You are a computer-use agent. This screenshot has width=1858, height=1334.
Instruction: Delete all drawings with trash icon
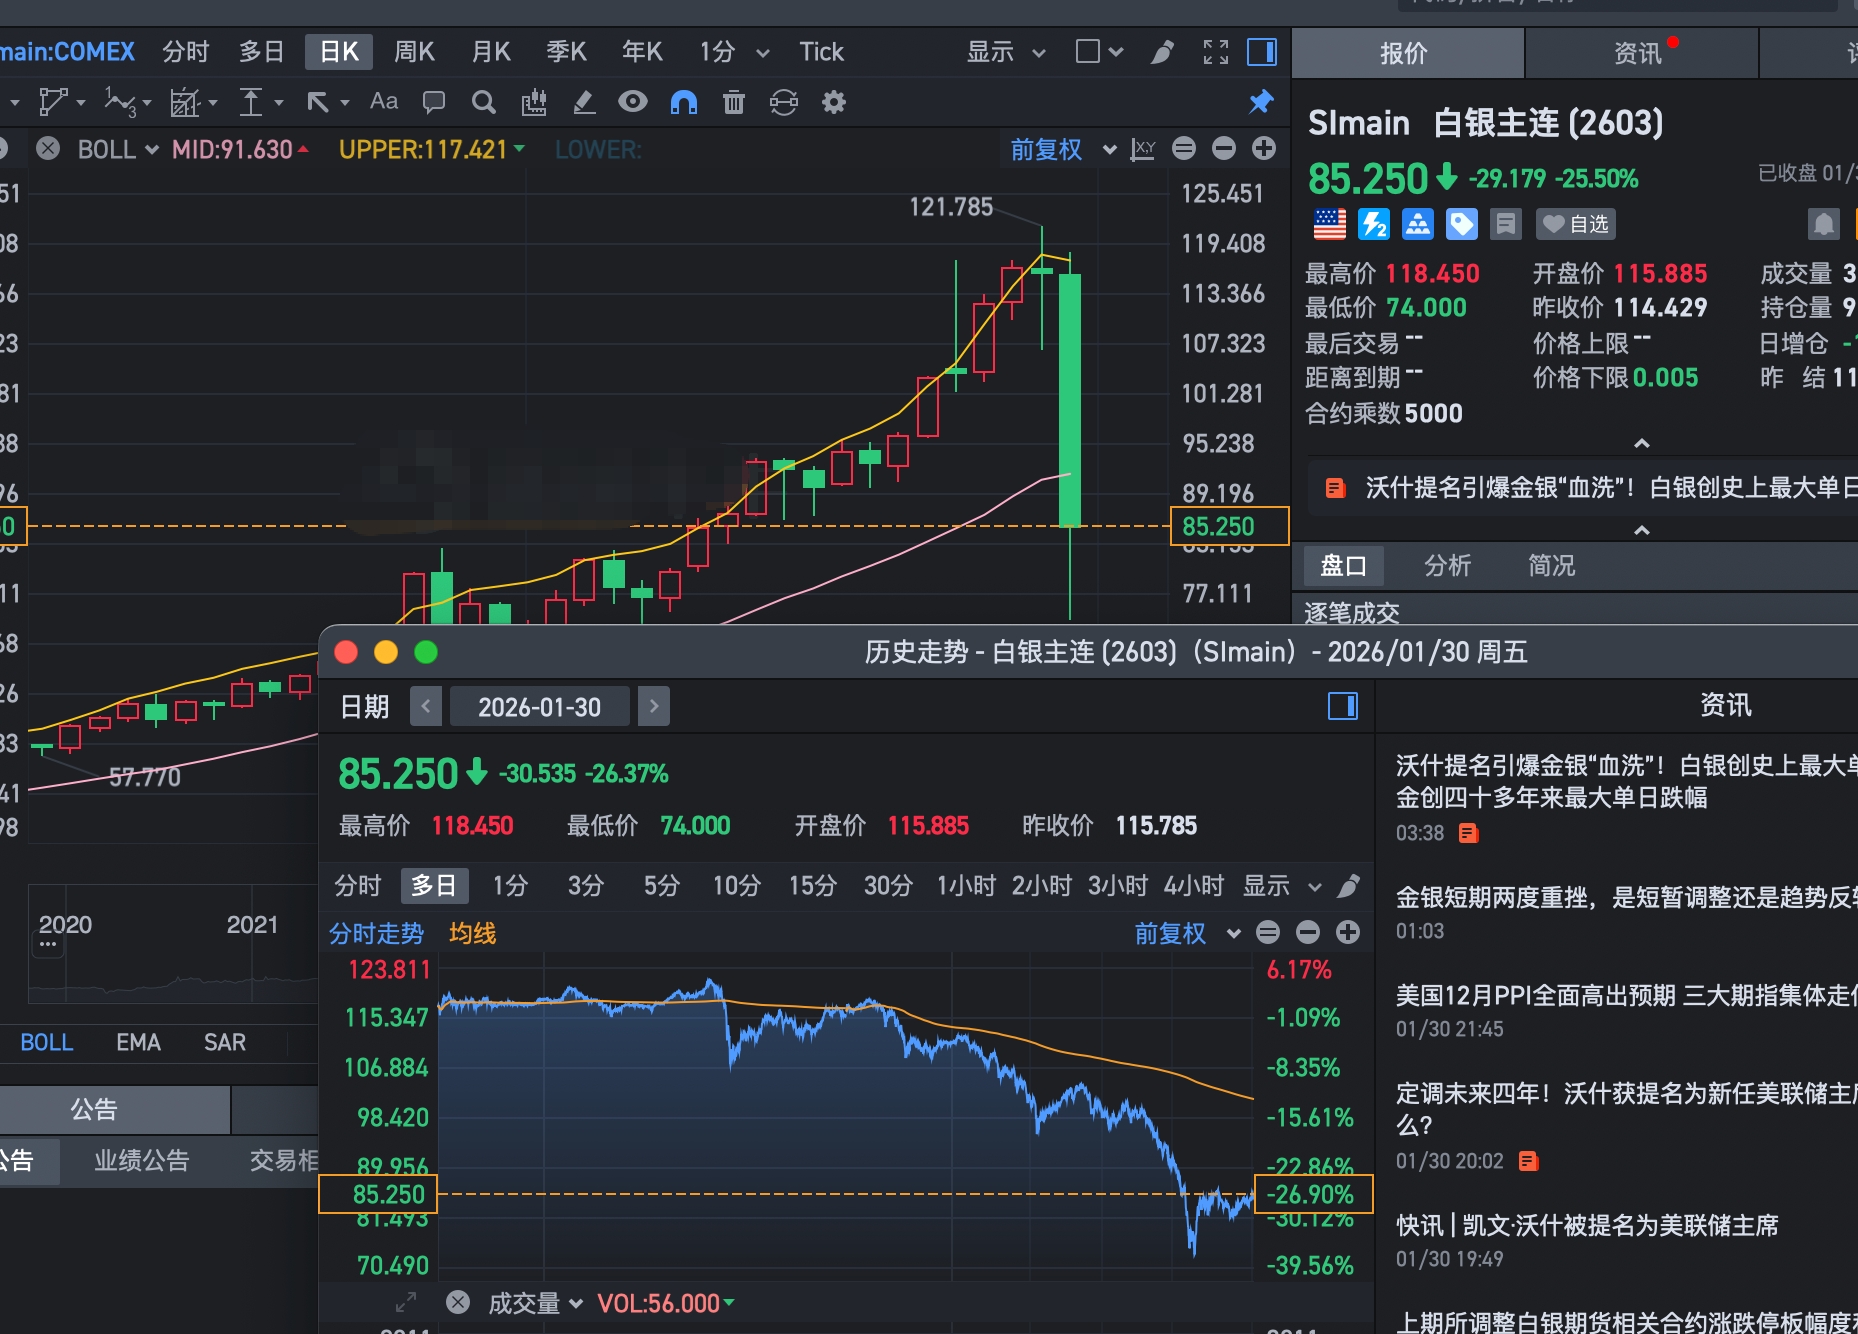click(734, 102)
